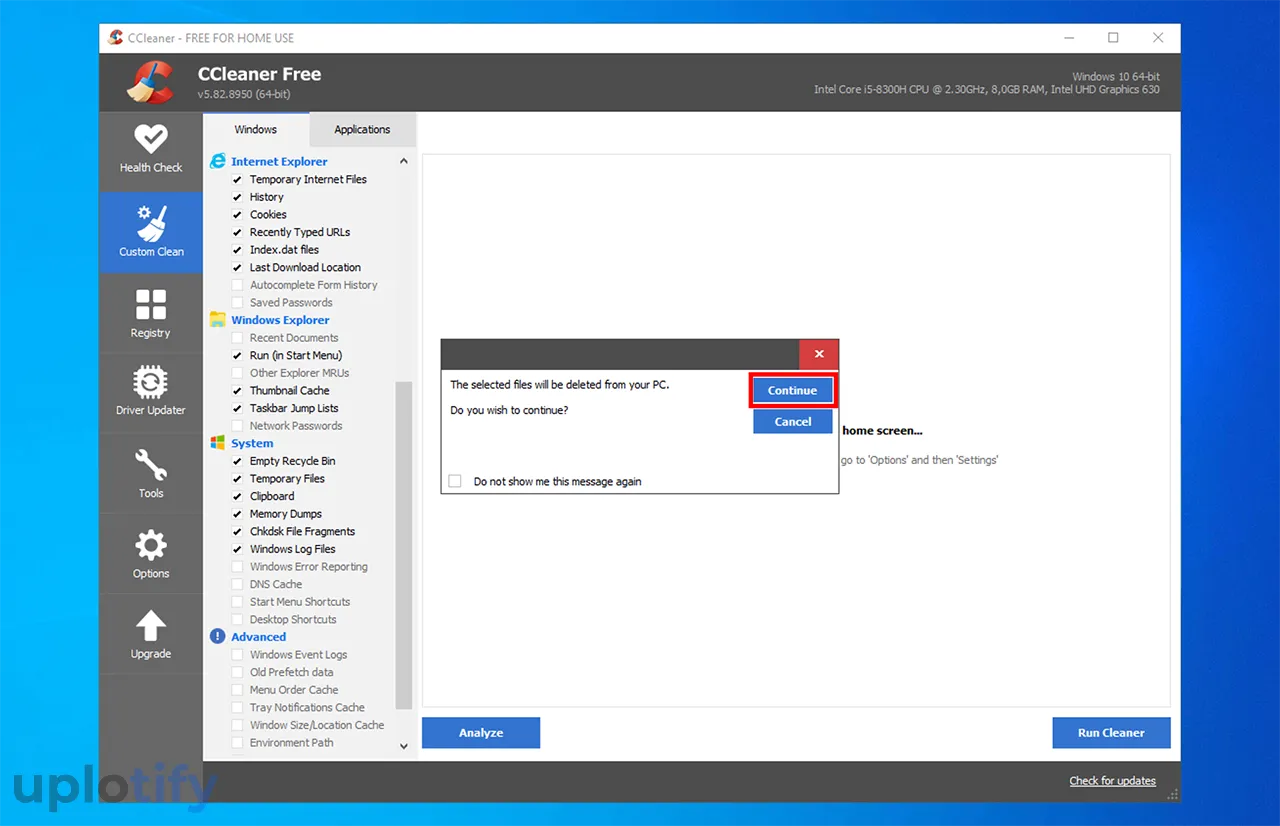The width and height of the screenshot is (1280, 826).
Task: Open the Driver Updater section
Action: [x=151, y=391]
